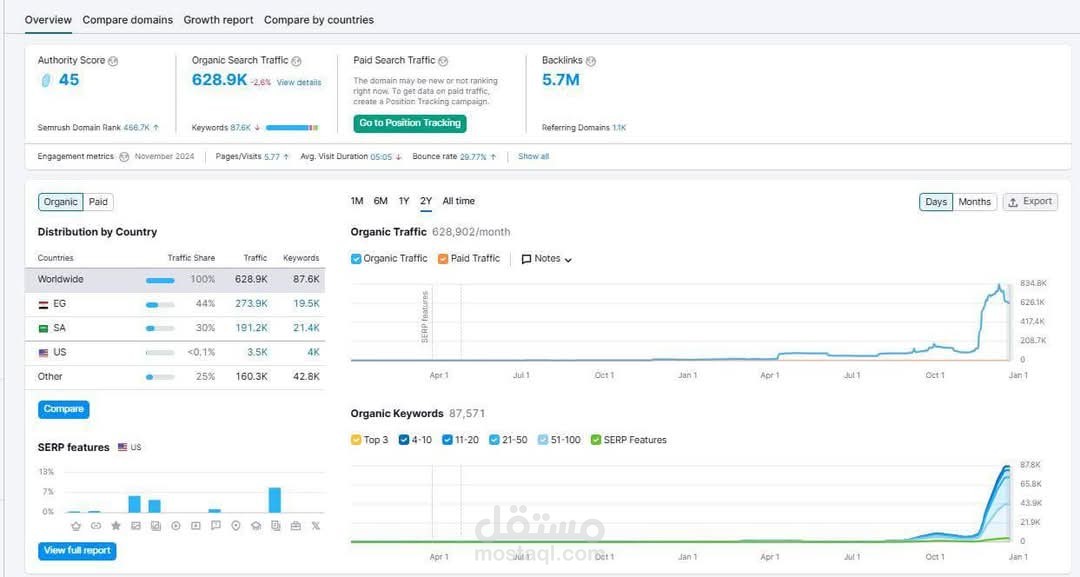Viewport: 1080px width, 577px height.
Task: Open the View full report button
Action: [77, 550]
